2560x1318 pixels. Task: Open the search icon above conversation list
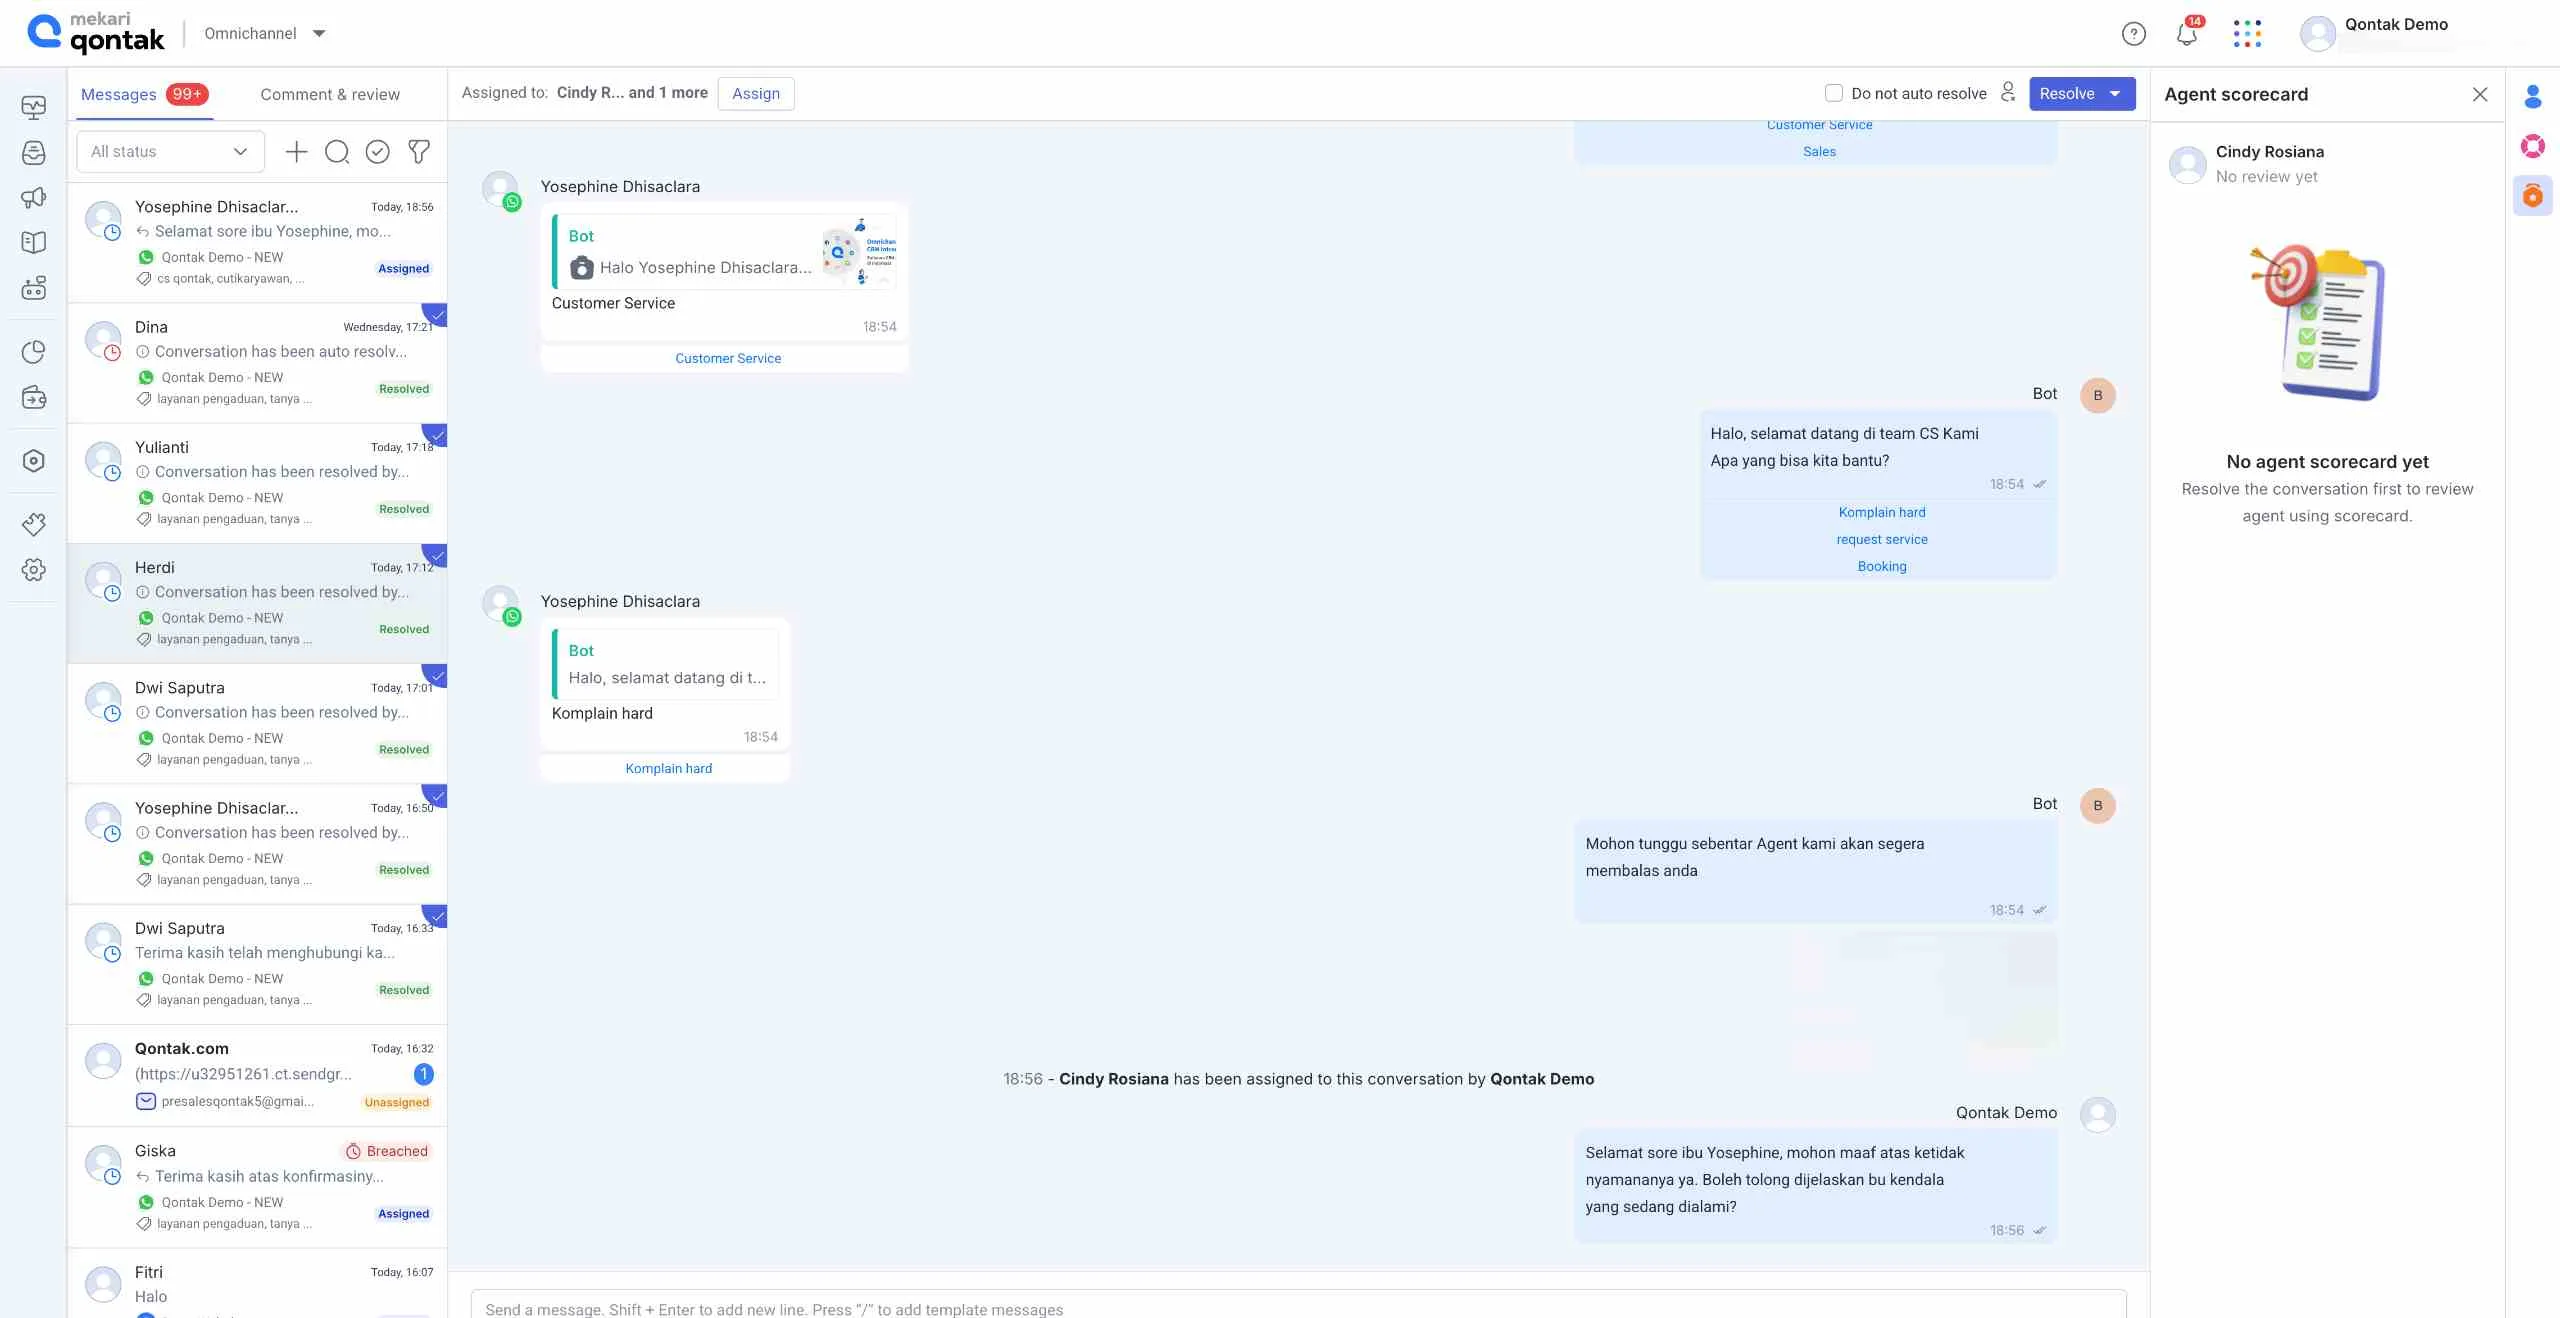tap(337, 152)
